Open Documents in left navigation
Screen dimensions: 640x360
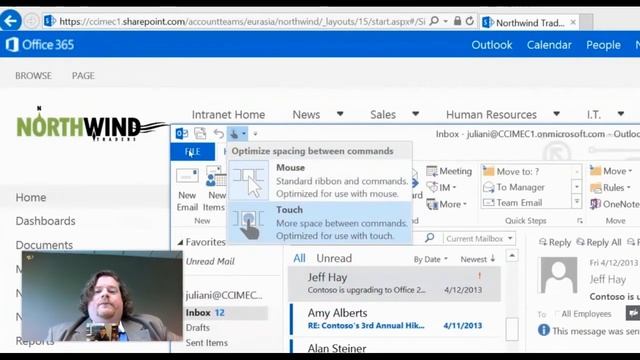tap(44, 245)
